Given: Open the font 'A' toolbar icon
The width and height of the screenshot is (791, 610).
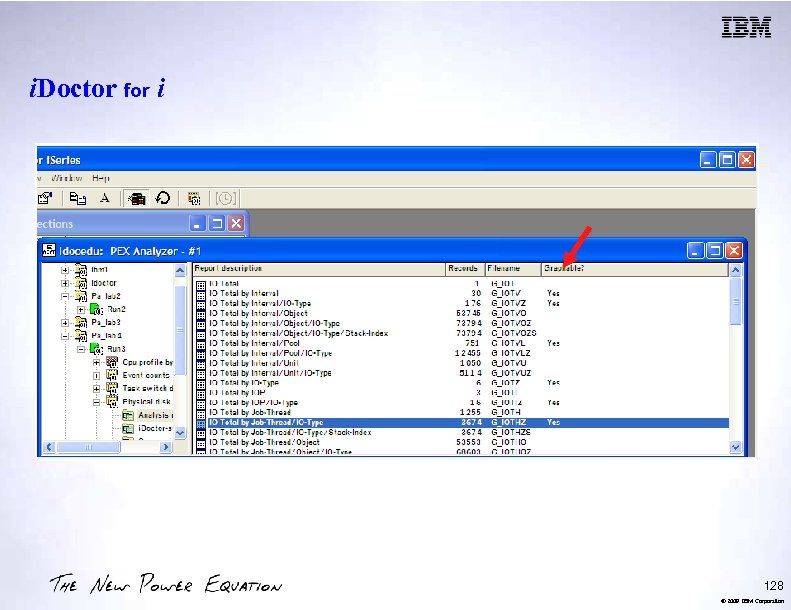Looking at the screenshot, I should (104, 198).
